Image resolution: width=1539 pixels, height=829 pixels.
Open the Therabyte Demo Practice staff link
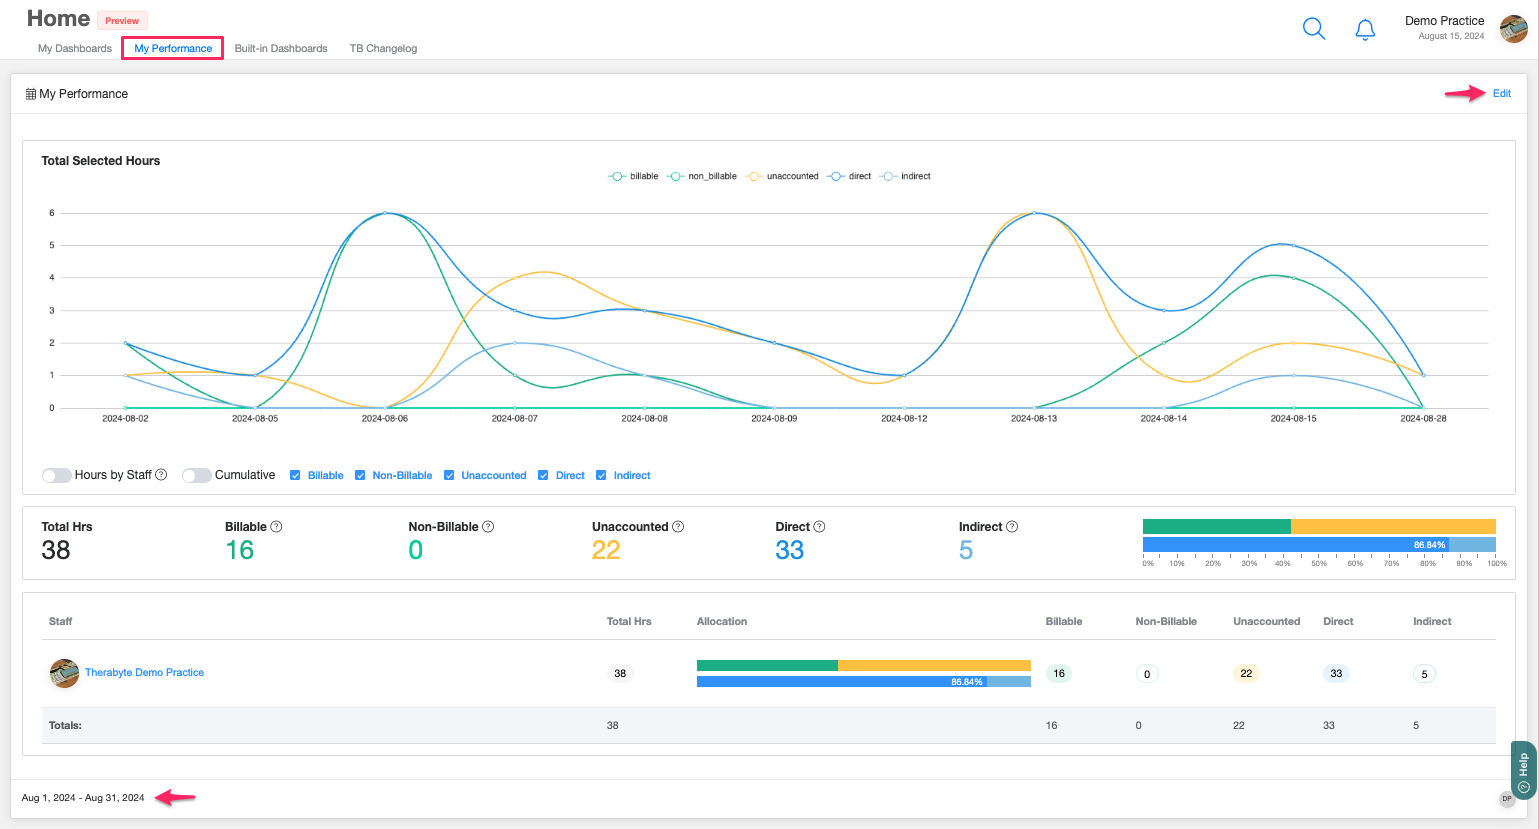[x=144, y=673]
